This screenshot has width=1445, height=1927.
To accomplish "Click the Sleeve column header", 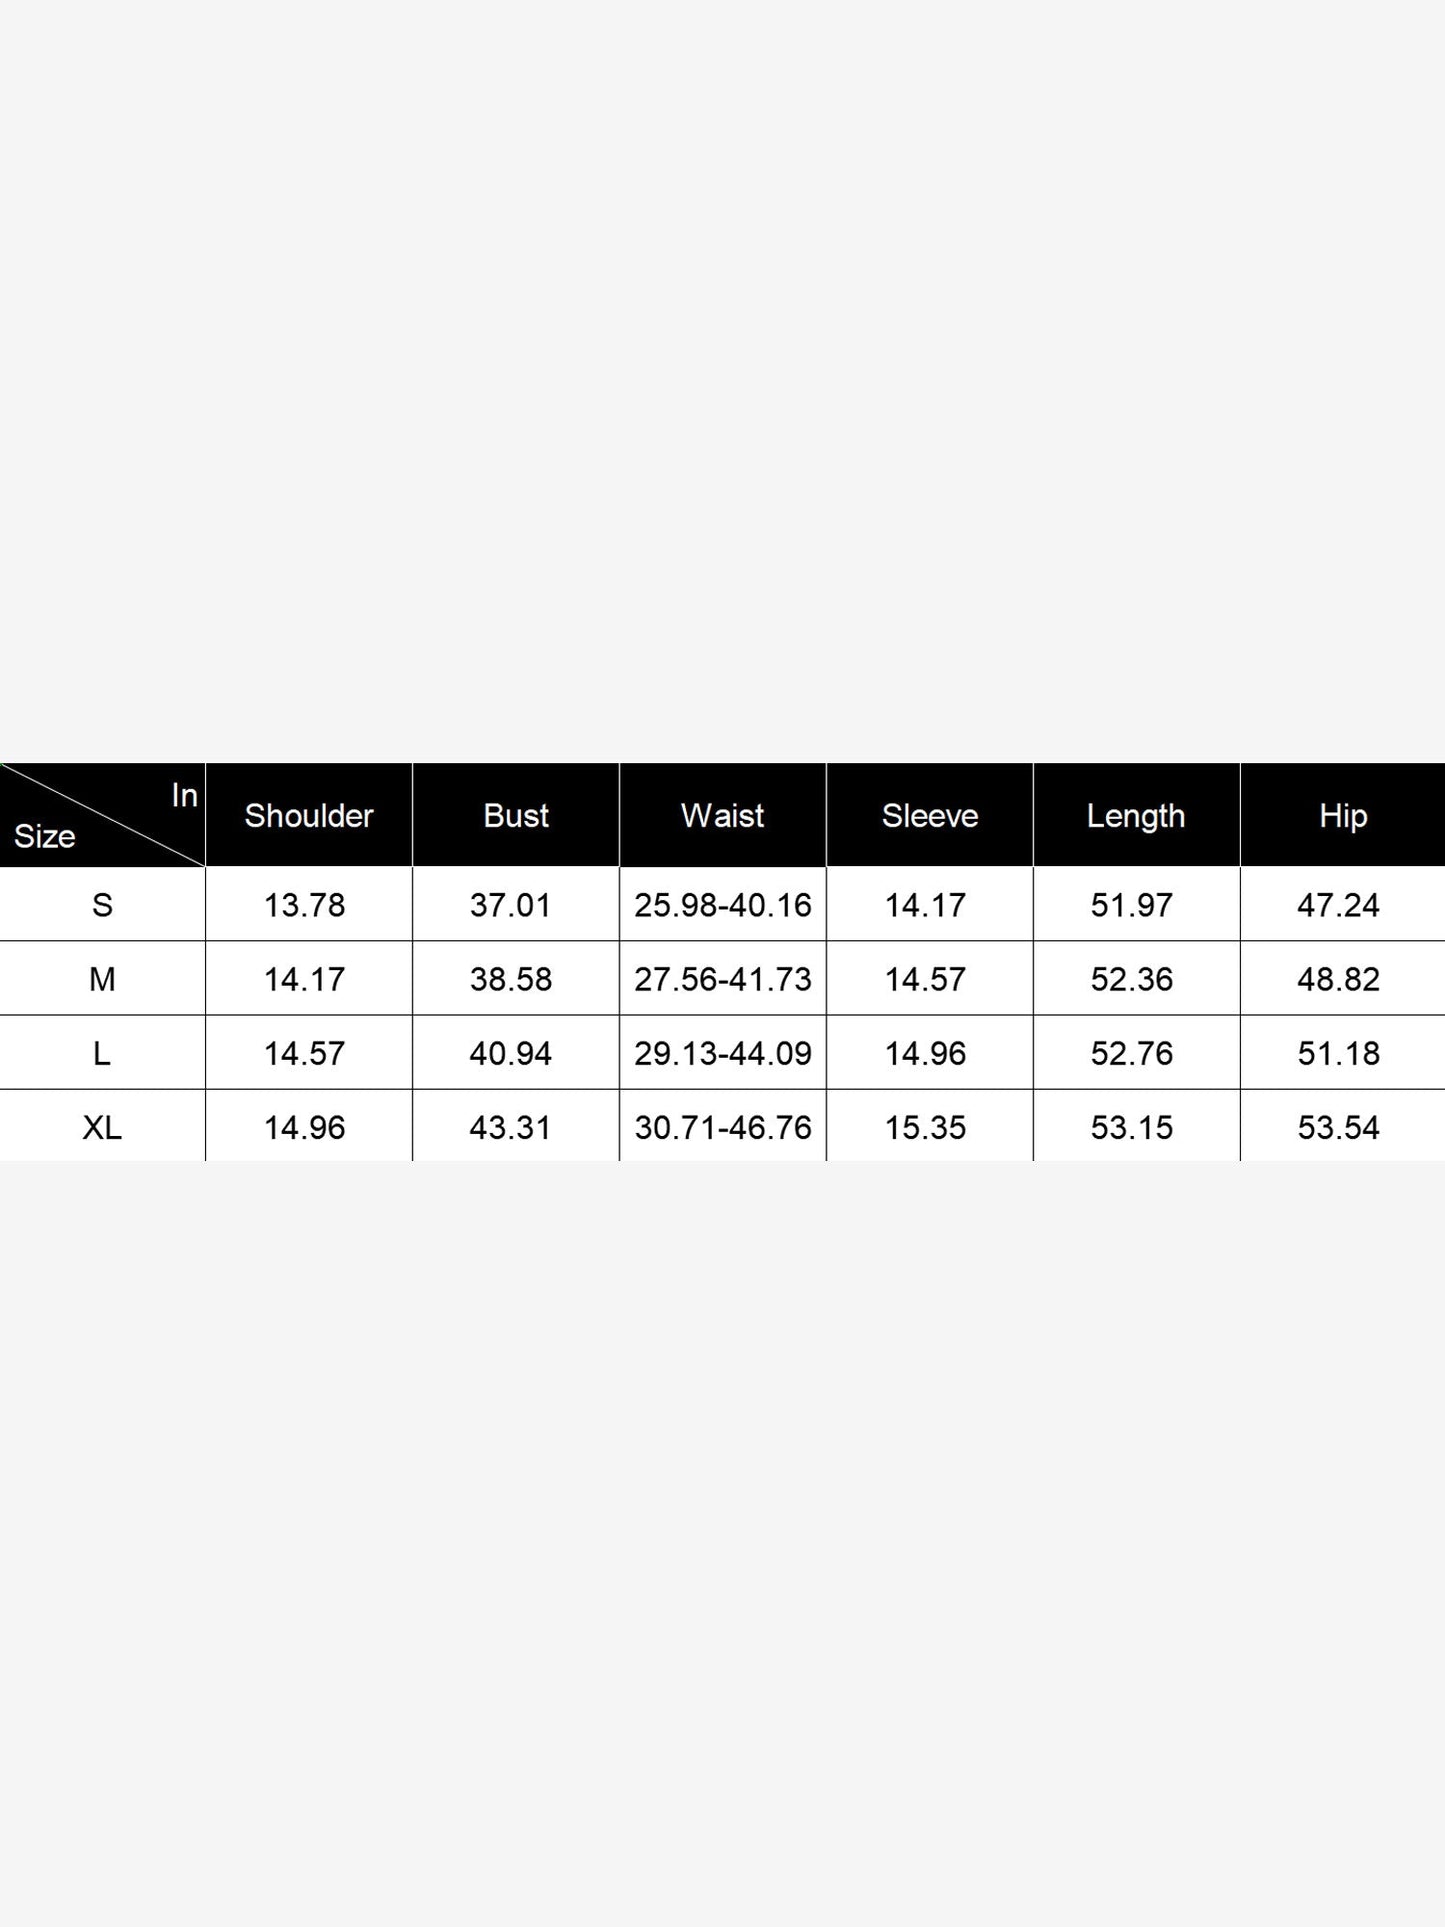I will coord(930,816).
